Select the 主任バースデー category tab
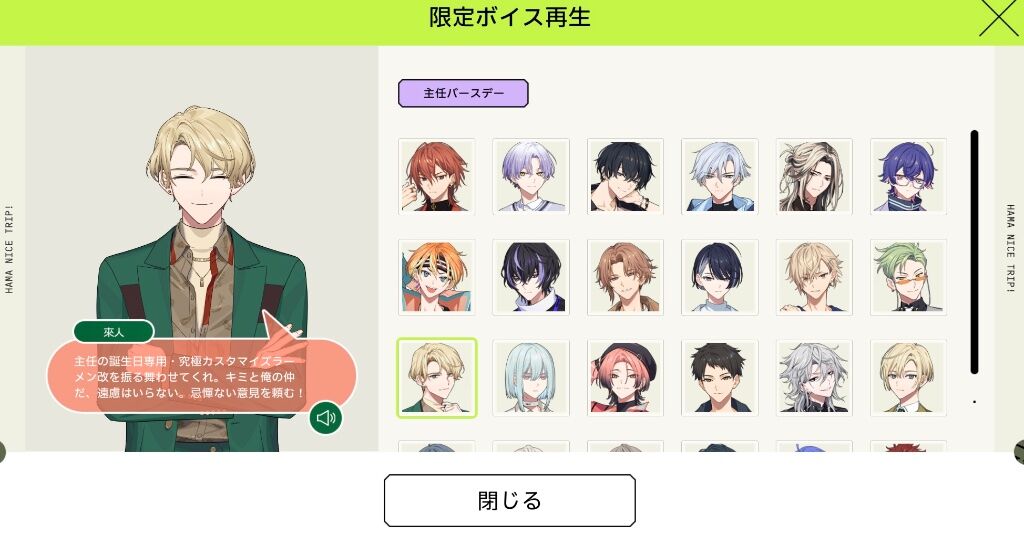The height and width of the screenshot is (535, 1024). click(463, 93)
